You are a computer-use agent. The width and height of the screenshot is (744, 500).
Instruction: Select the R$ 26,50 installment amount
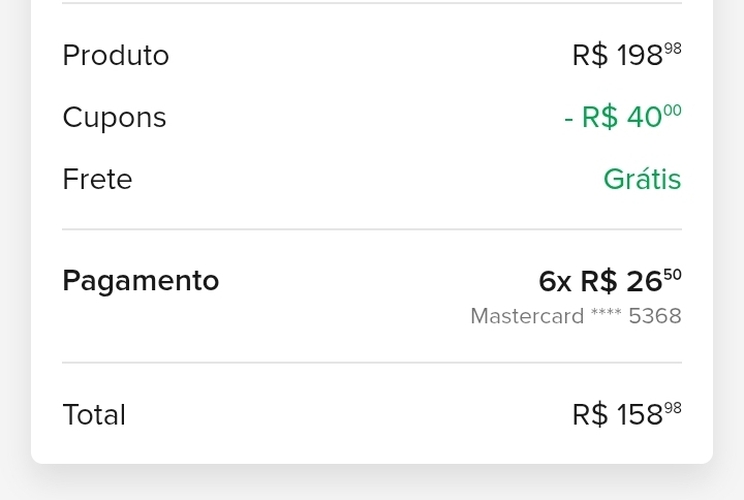tap(630, 281)
